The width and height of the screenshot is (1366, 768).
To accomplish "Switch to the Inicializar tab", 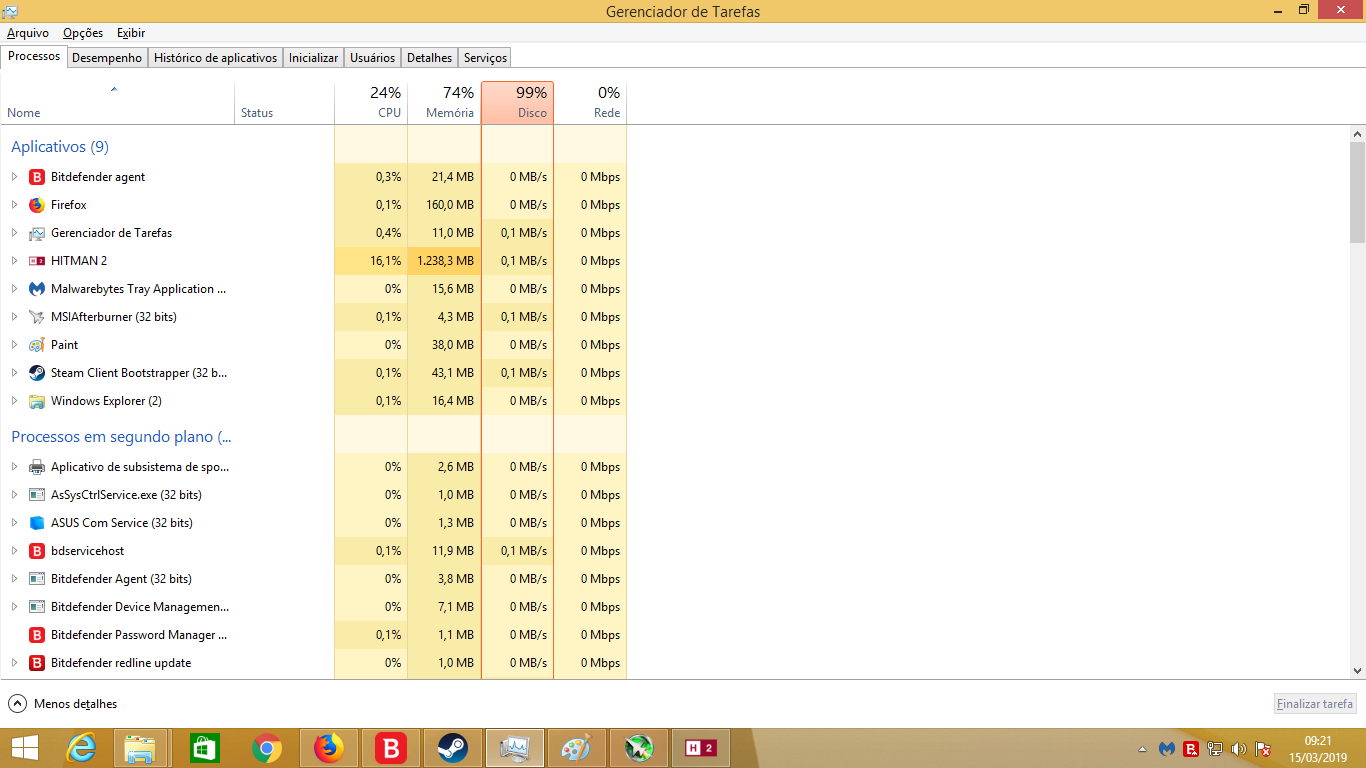I will [313, 58].
